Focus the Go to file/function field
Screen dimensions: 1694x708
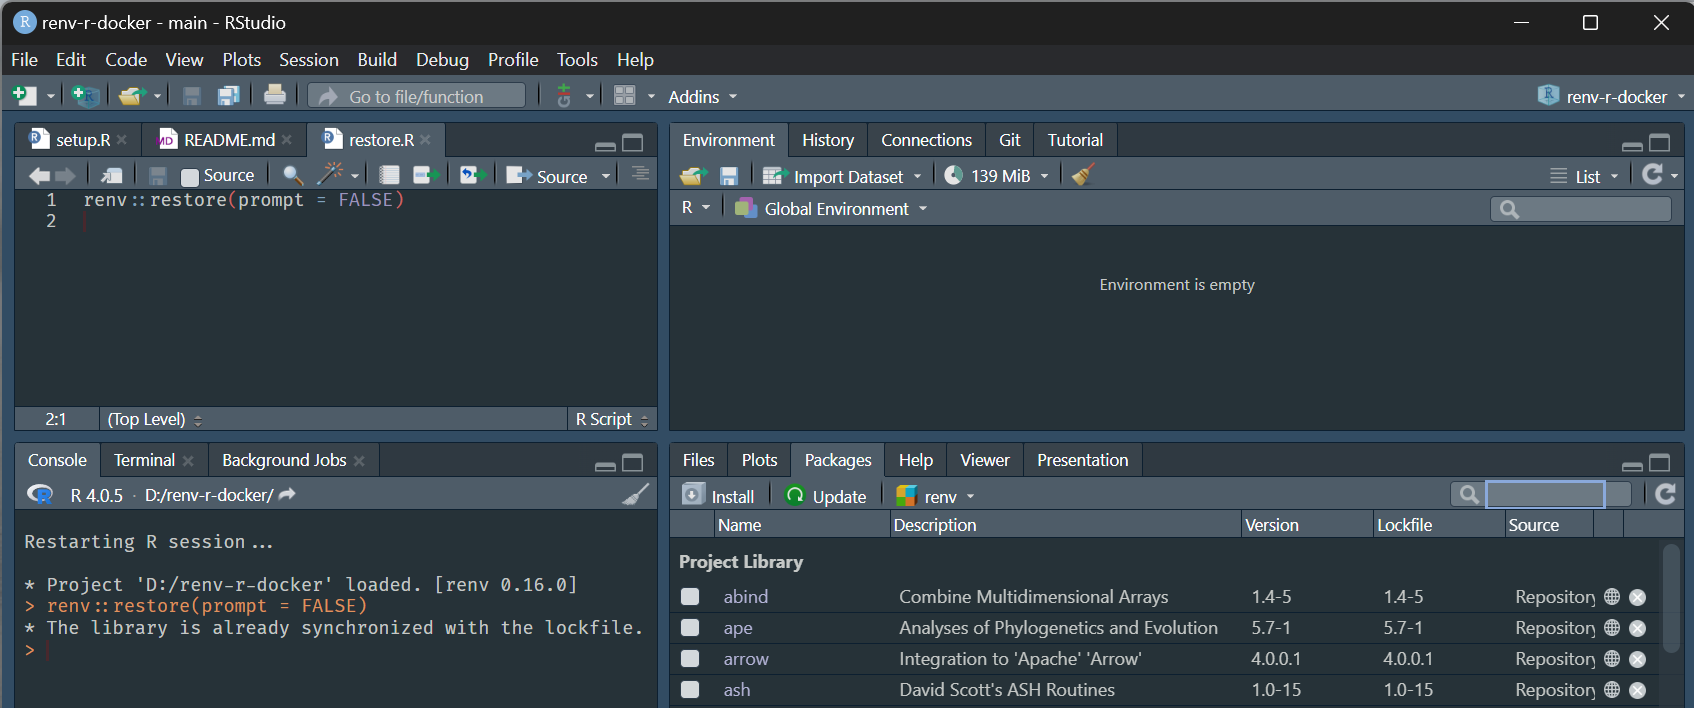click(x=416, y=96)
